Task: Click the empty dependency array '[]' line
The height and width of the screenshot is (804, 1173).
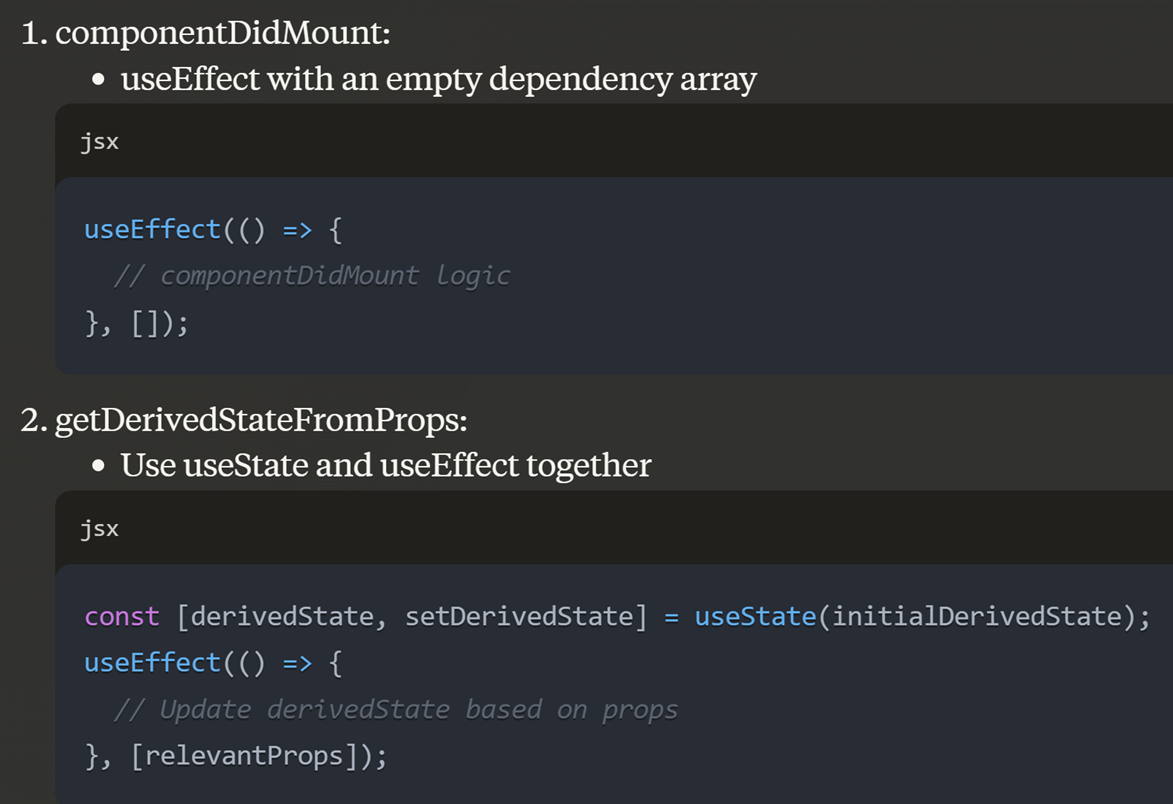Action: click(x=152, y=322)
